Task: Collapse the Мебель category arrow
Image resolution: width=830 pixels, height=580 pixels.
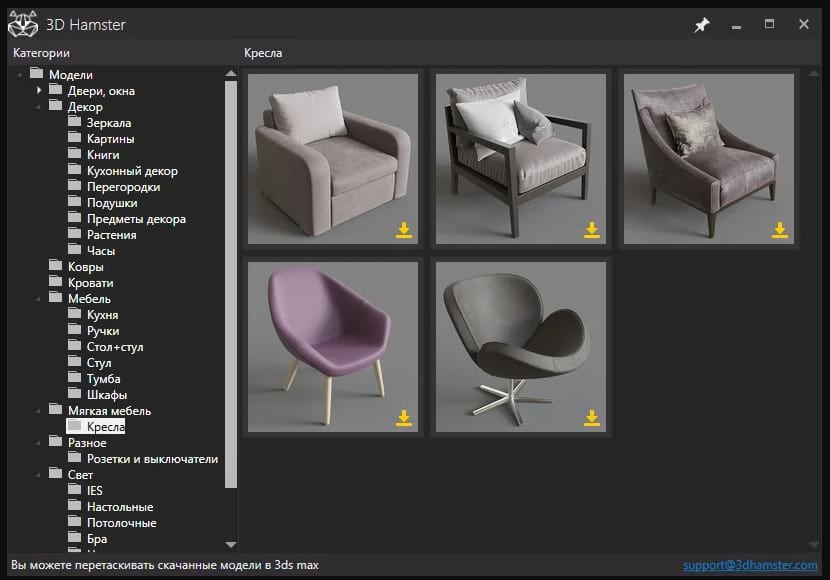Action: click(x=39, y=300)
